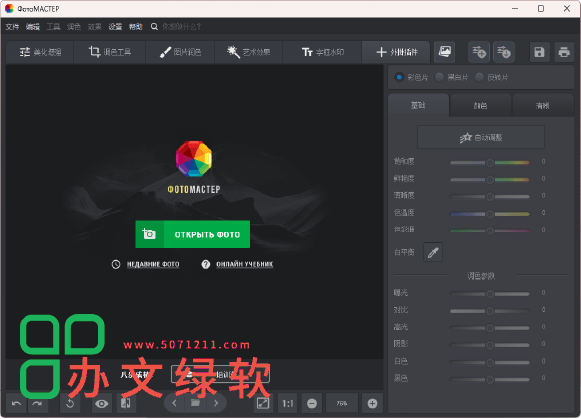Click the auto-adjust button with star icon
The width and height of the screenshot is (581, 419).
(481, 137)
